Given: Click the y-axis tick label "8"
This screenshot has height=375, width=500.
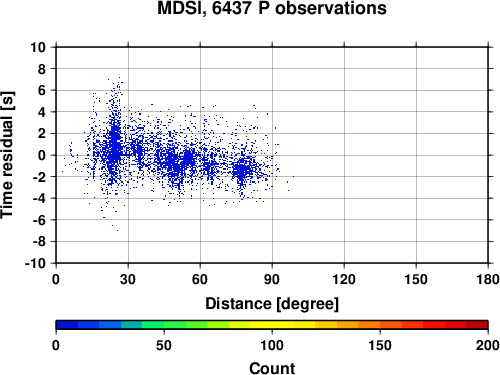Looking at the screenshot, I should point(42,69).
